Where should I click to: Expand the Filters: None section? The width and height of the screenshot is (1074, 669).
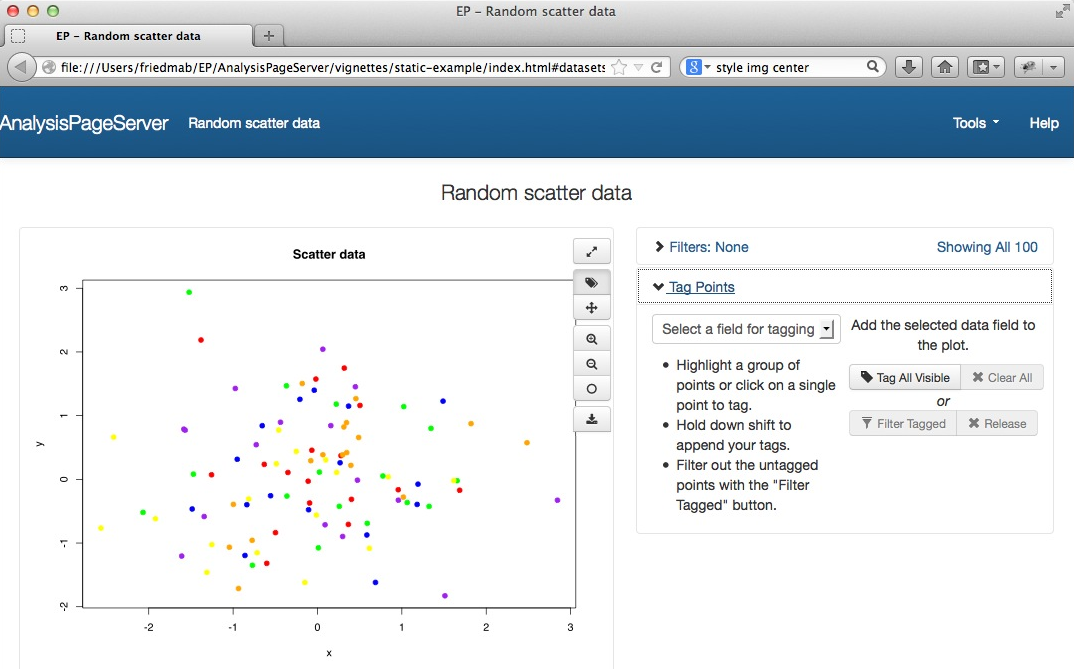pos(701,247)
